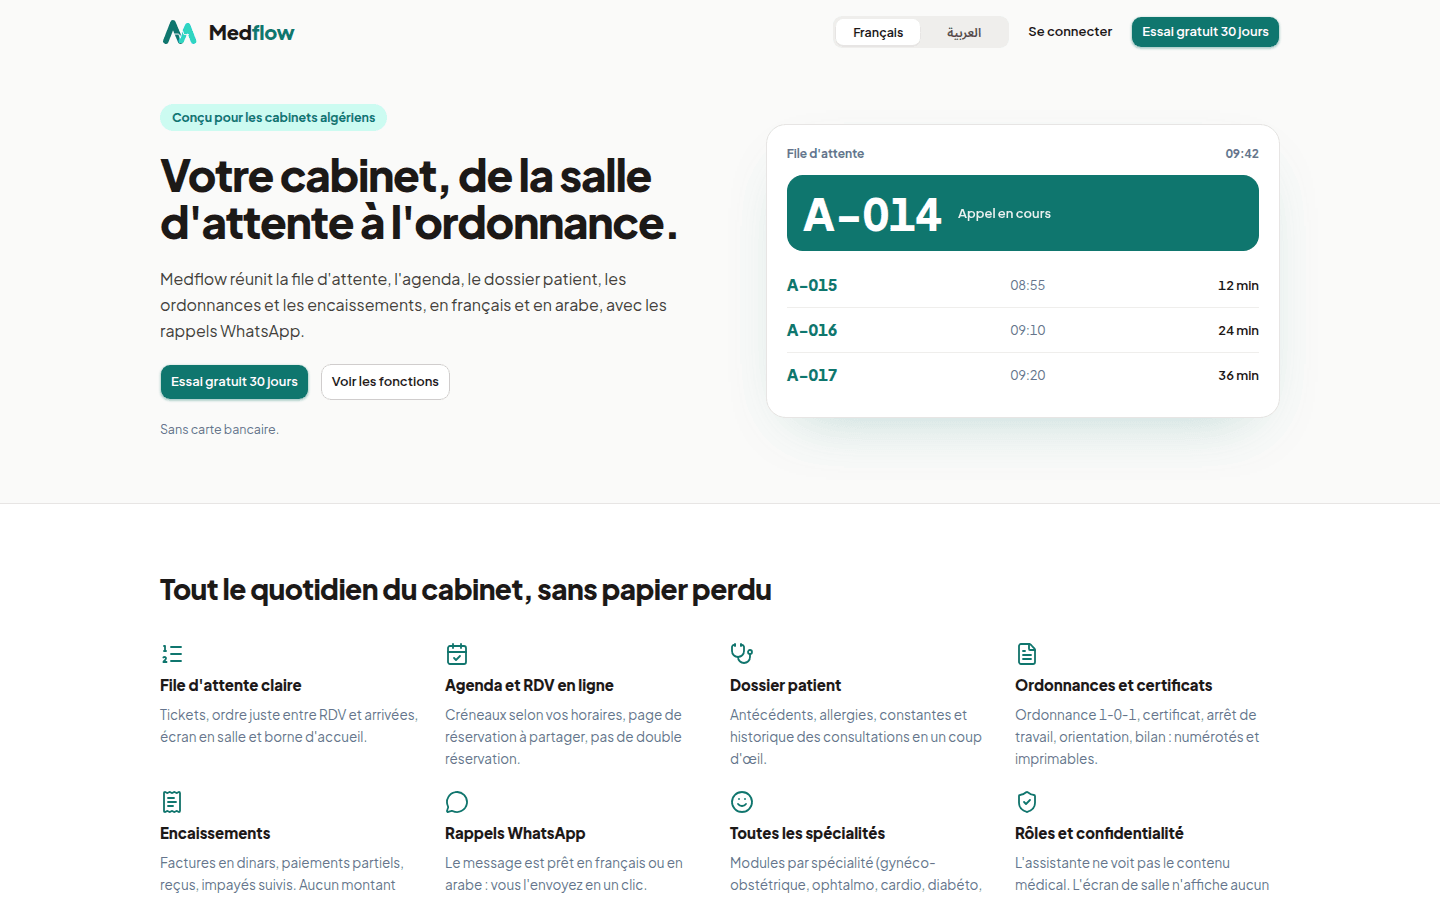Click the 09:42 clock in queue card
This screenshot has height=900, width=1440.
(x=1242, y=153)
